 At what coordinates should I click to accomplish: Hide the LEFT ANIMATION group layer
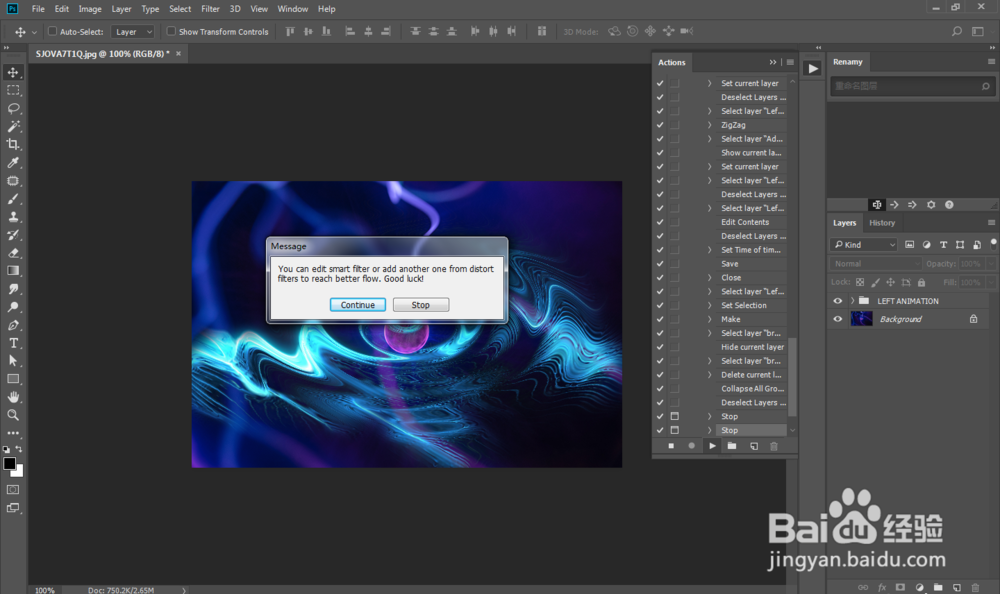pos(837,301)
